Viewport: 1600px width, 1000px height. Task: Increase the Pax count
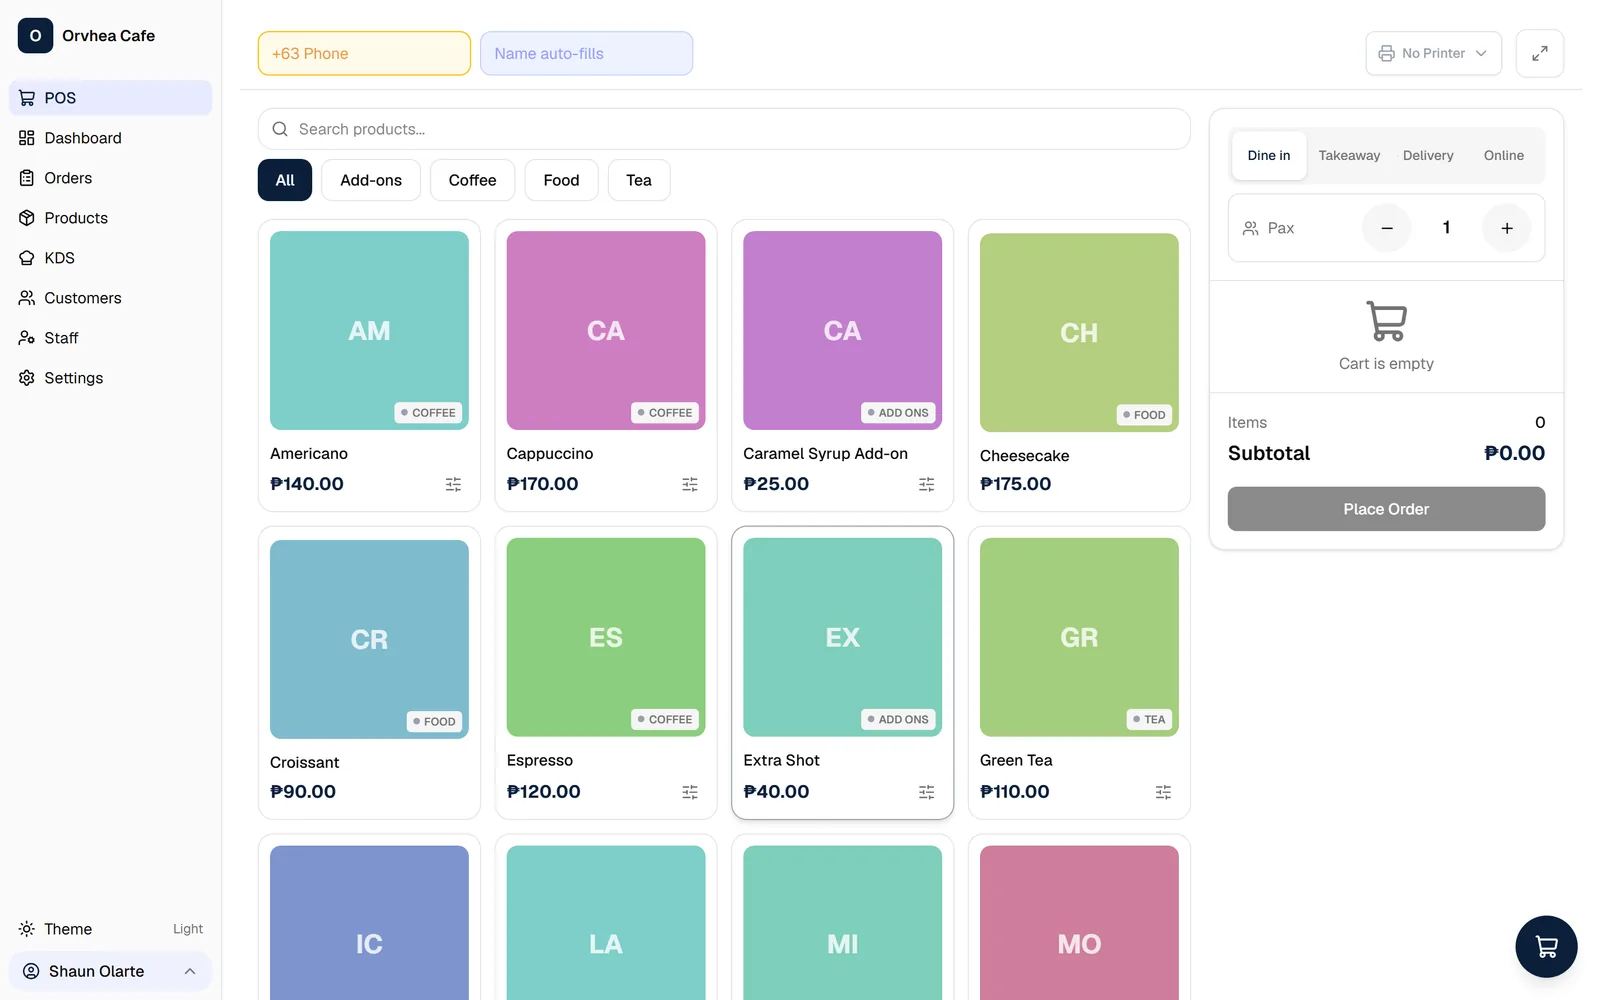(x=1507, y=228)
